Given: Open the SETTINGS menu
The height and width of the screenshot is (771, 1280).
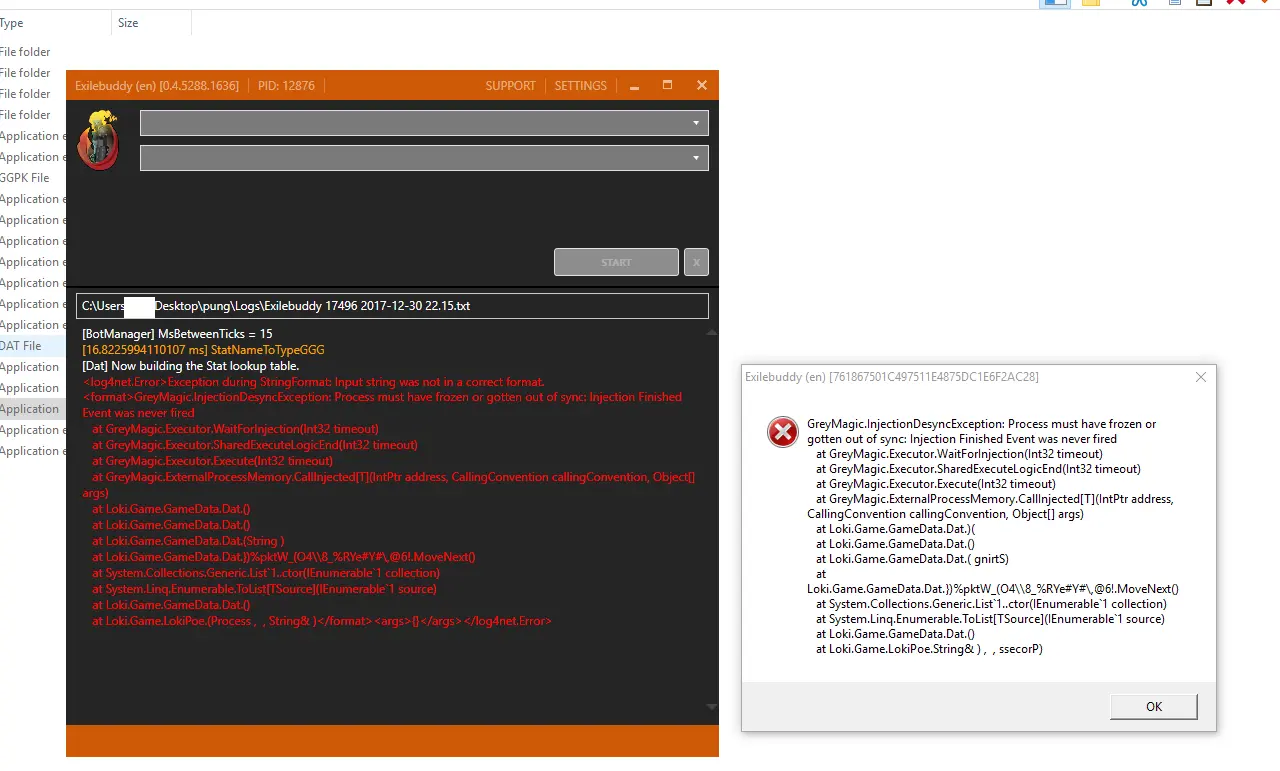Looking at the screenshot, I should tap(580, 86).
